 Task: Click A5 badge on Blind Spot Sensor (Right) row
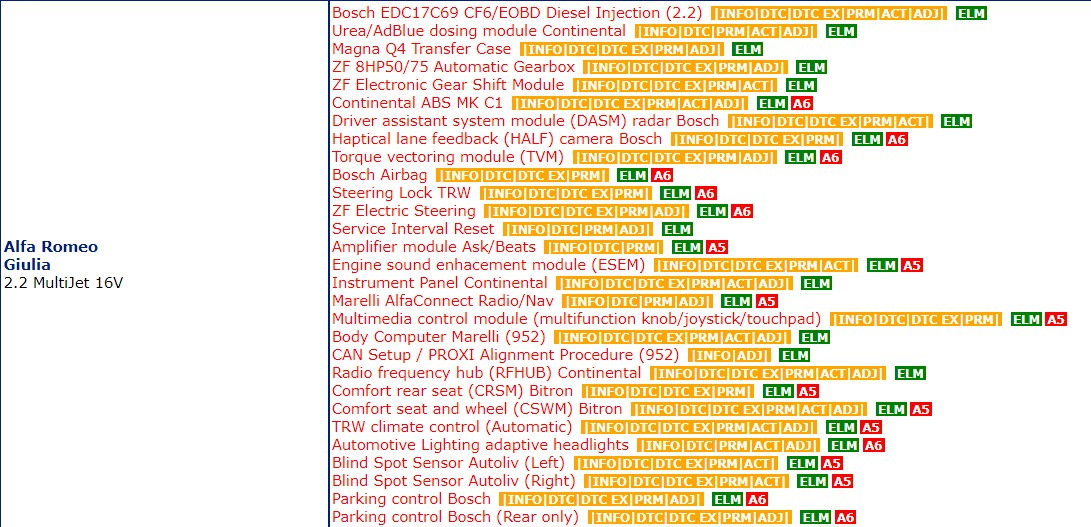[x=843, y=482]
